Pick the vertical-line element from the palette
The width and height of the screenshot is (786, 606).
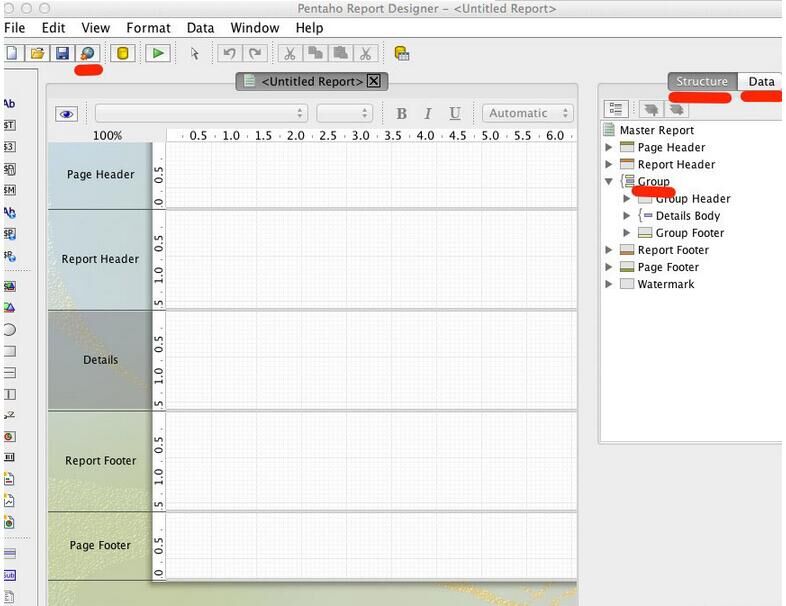pyautogui.click(x=9, y=394)
